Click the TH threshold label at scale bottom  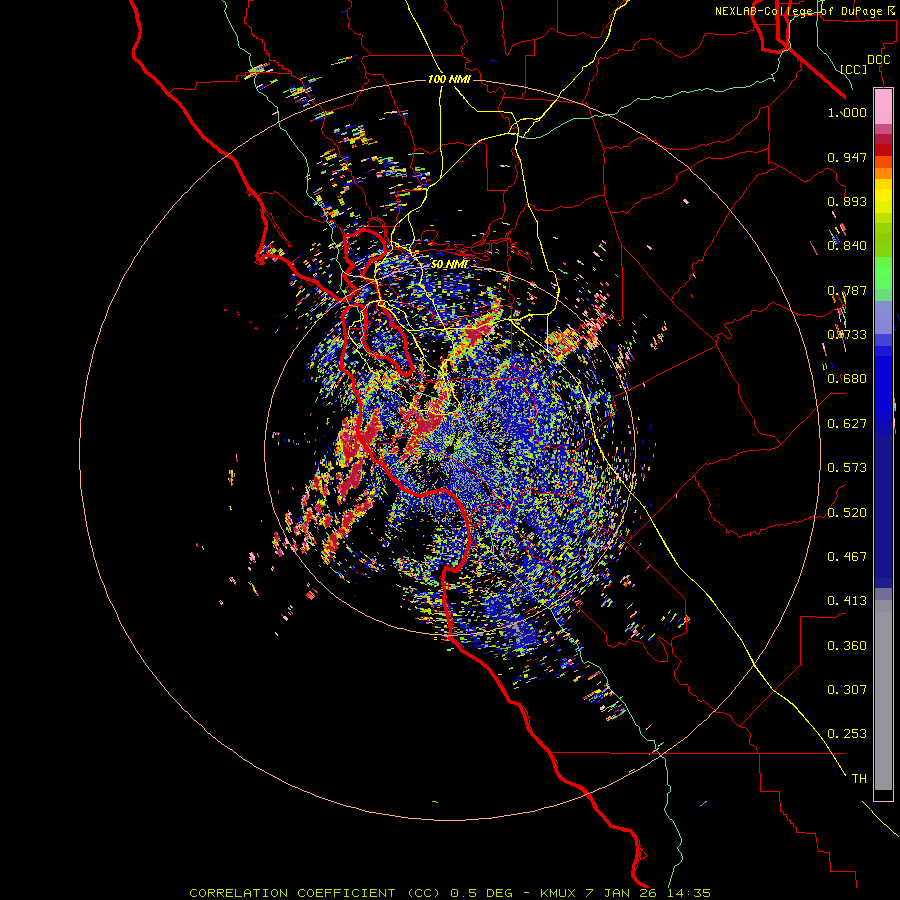click(x=859, y=779)
